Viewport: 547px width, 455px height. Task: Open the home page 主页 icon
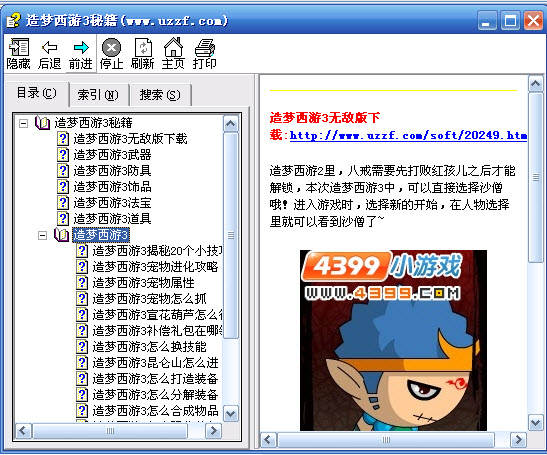pyautogui.click(x=173, y=54)
